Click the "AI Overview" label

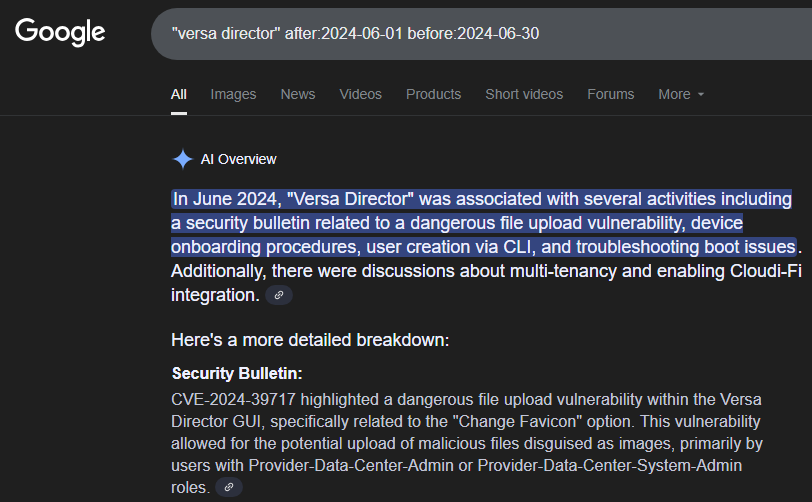(238, 159)
